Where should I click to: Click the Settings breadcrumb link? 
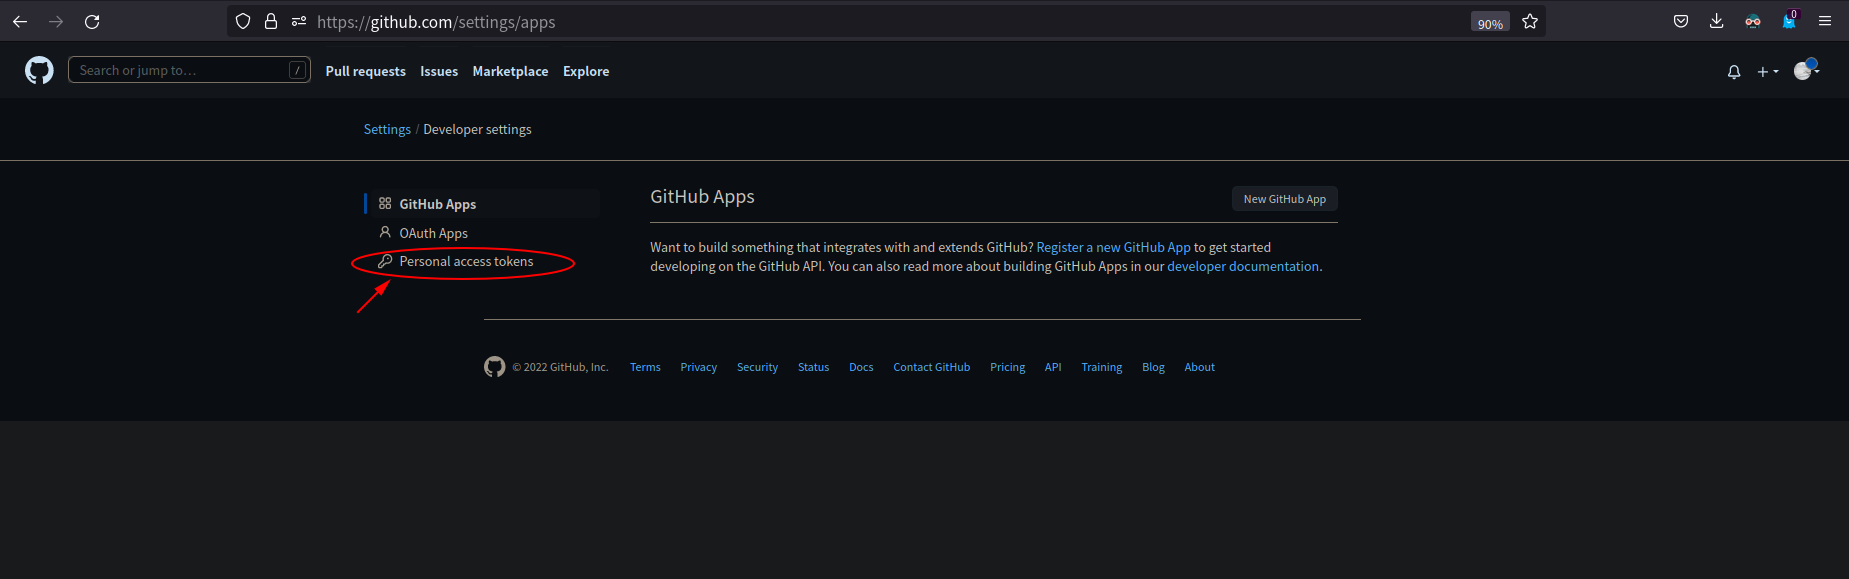387,129
